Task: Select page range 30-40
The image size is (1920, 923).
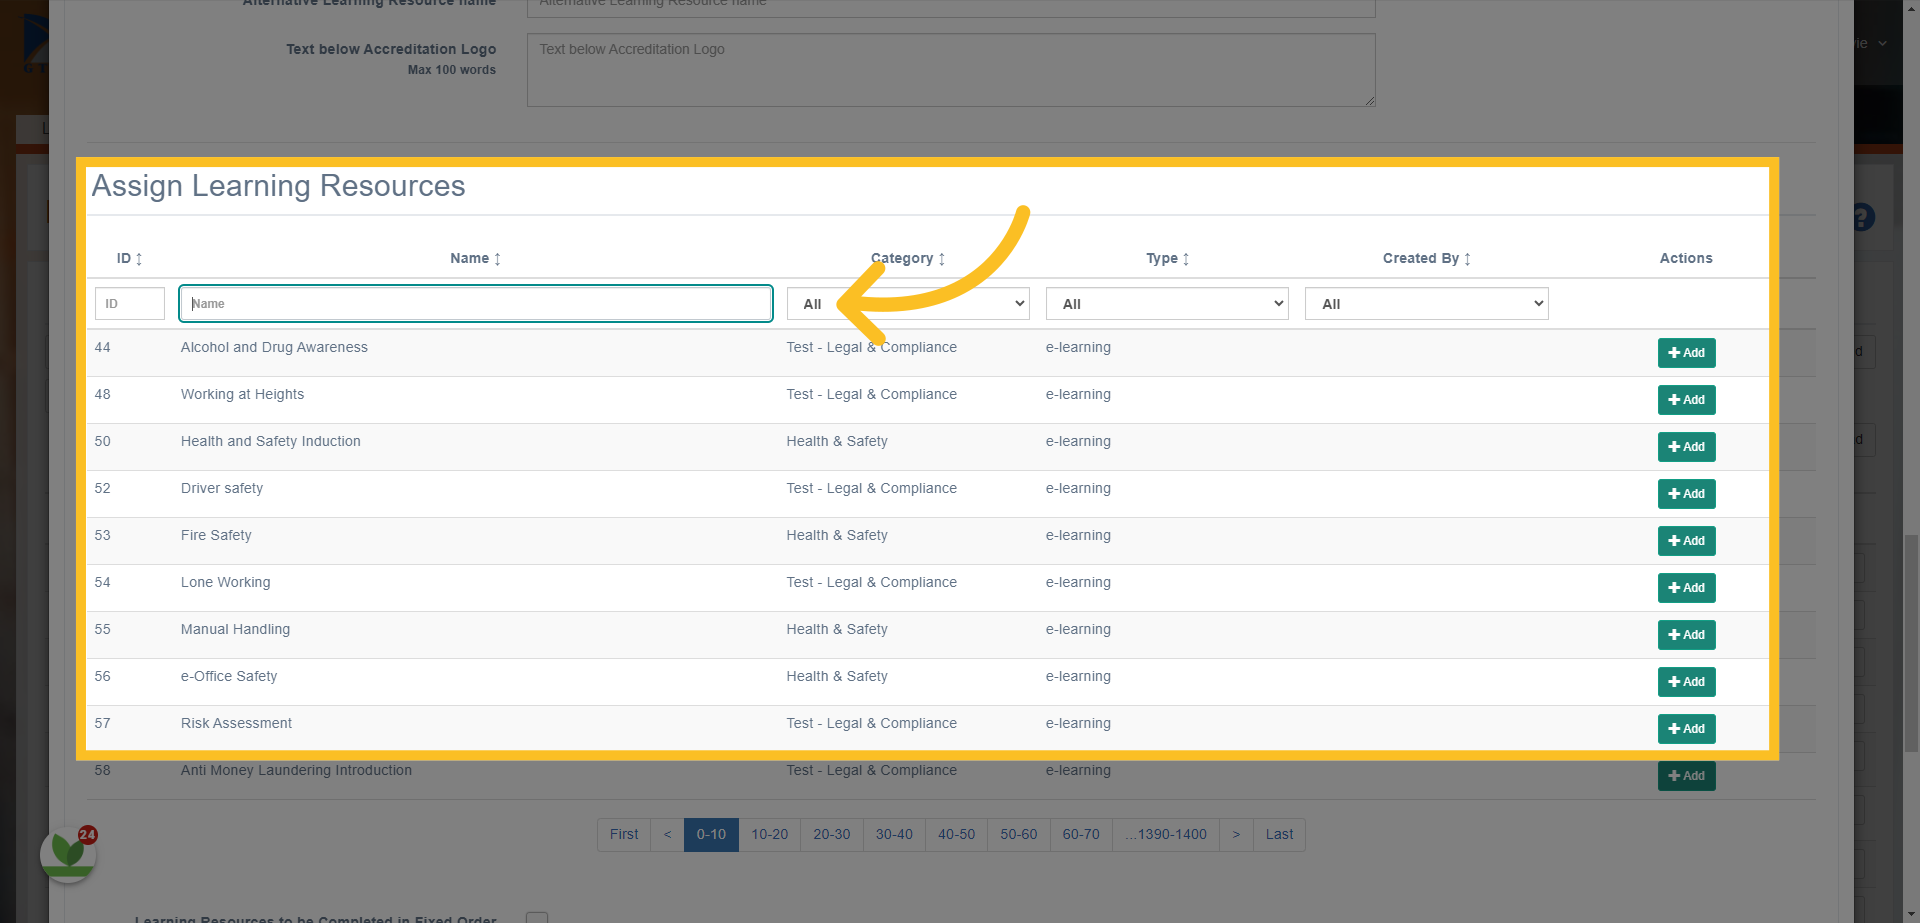Action: click(894, 835)
